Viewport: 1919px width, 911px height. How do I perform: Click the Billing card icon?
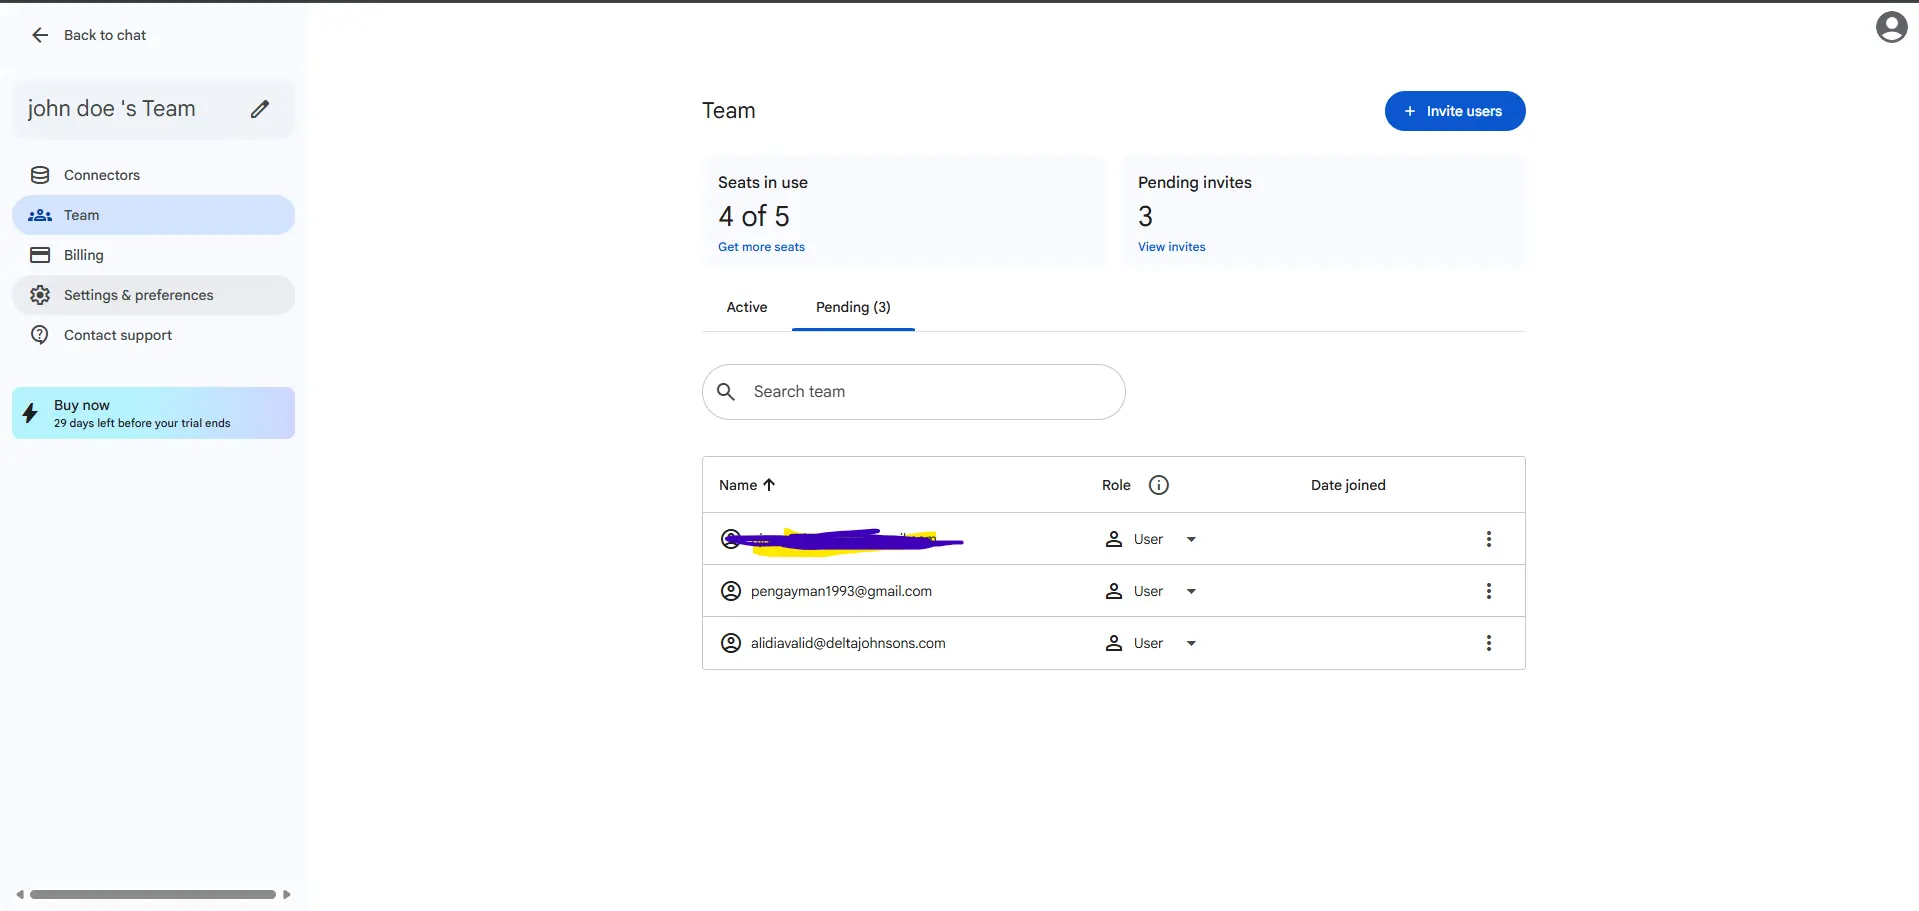click(x=40, y=255)
